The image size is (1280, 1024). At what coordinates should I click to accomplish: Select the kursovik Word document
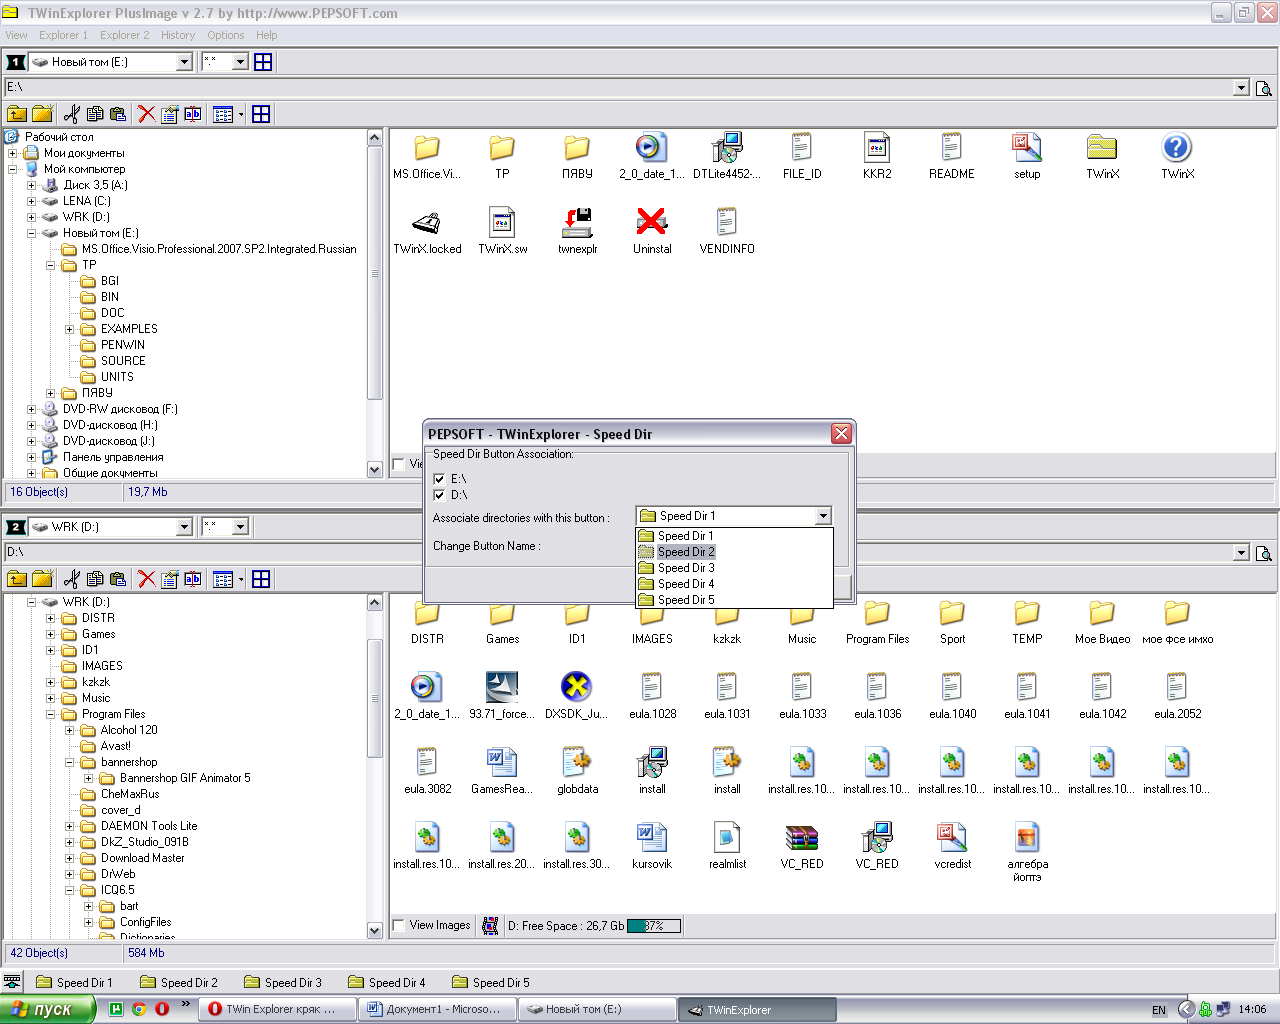tap(652, 837)
